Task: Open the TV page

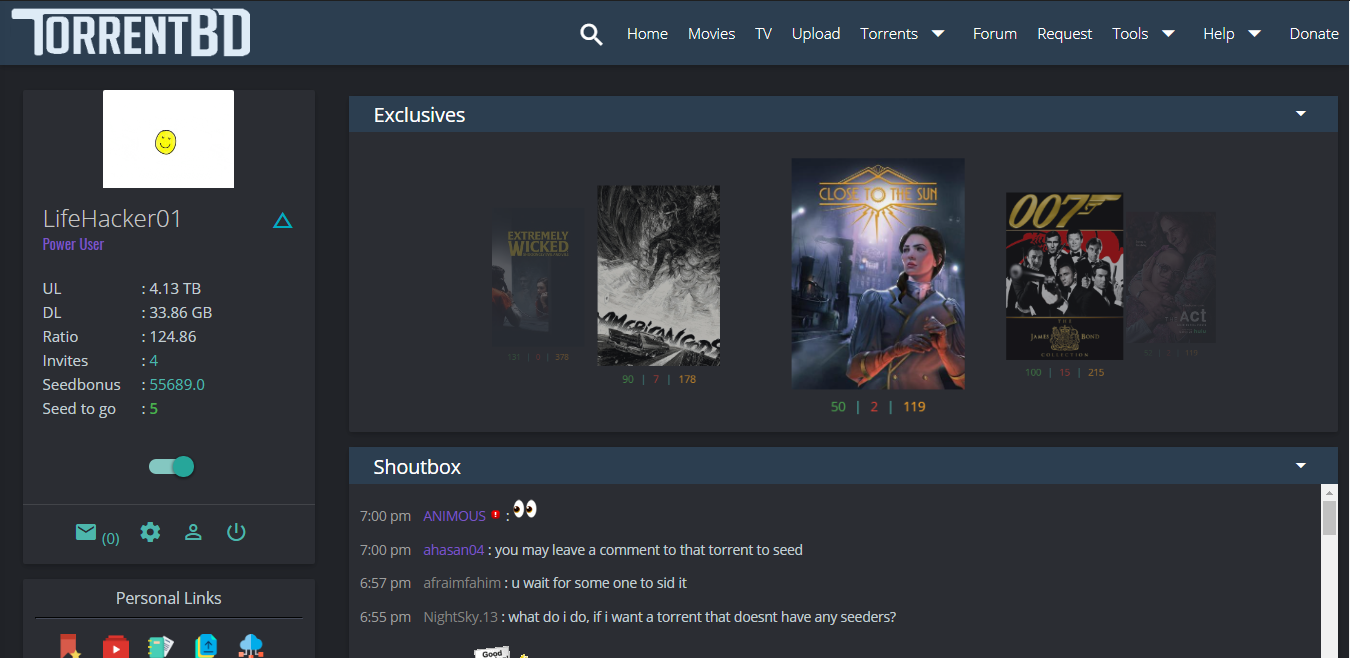Action: point(763,33)
